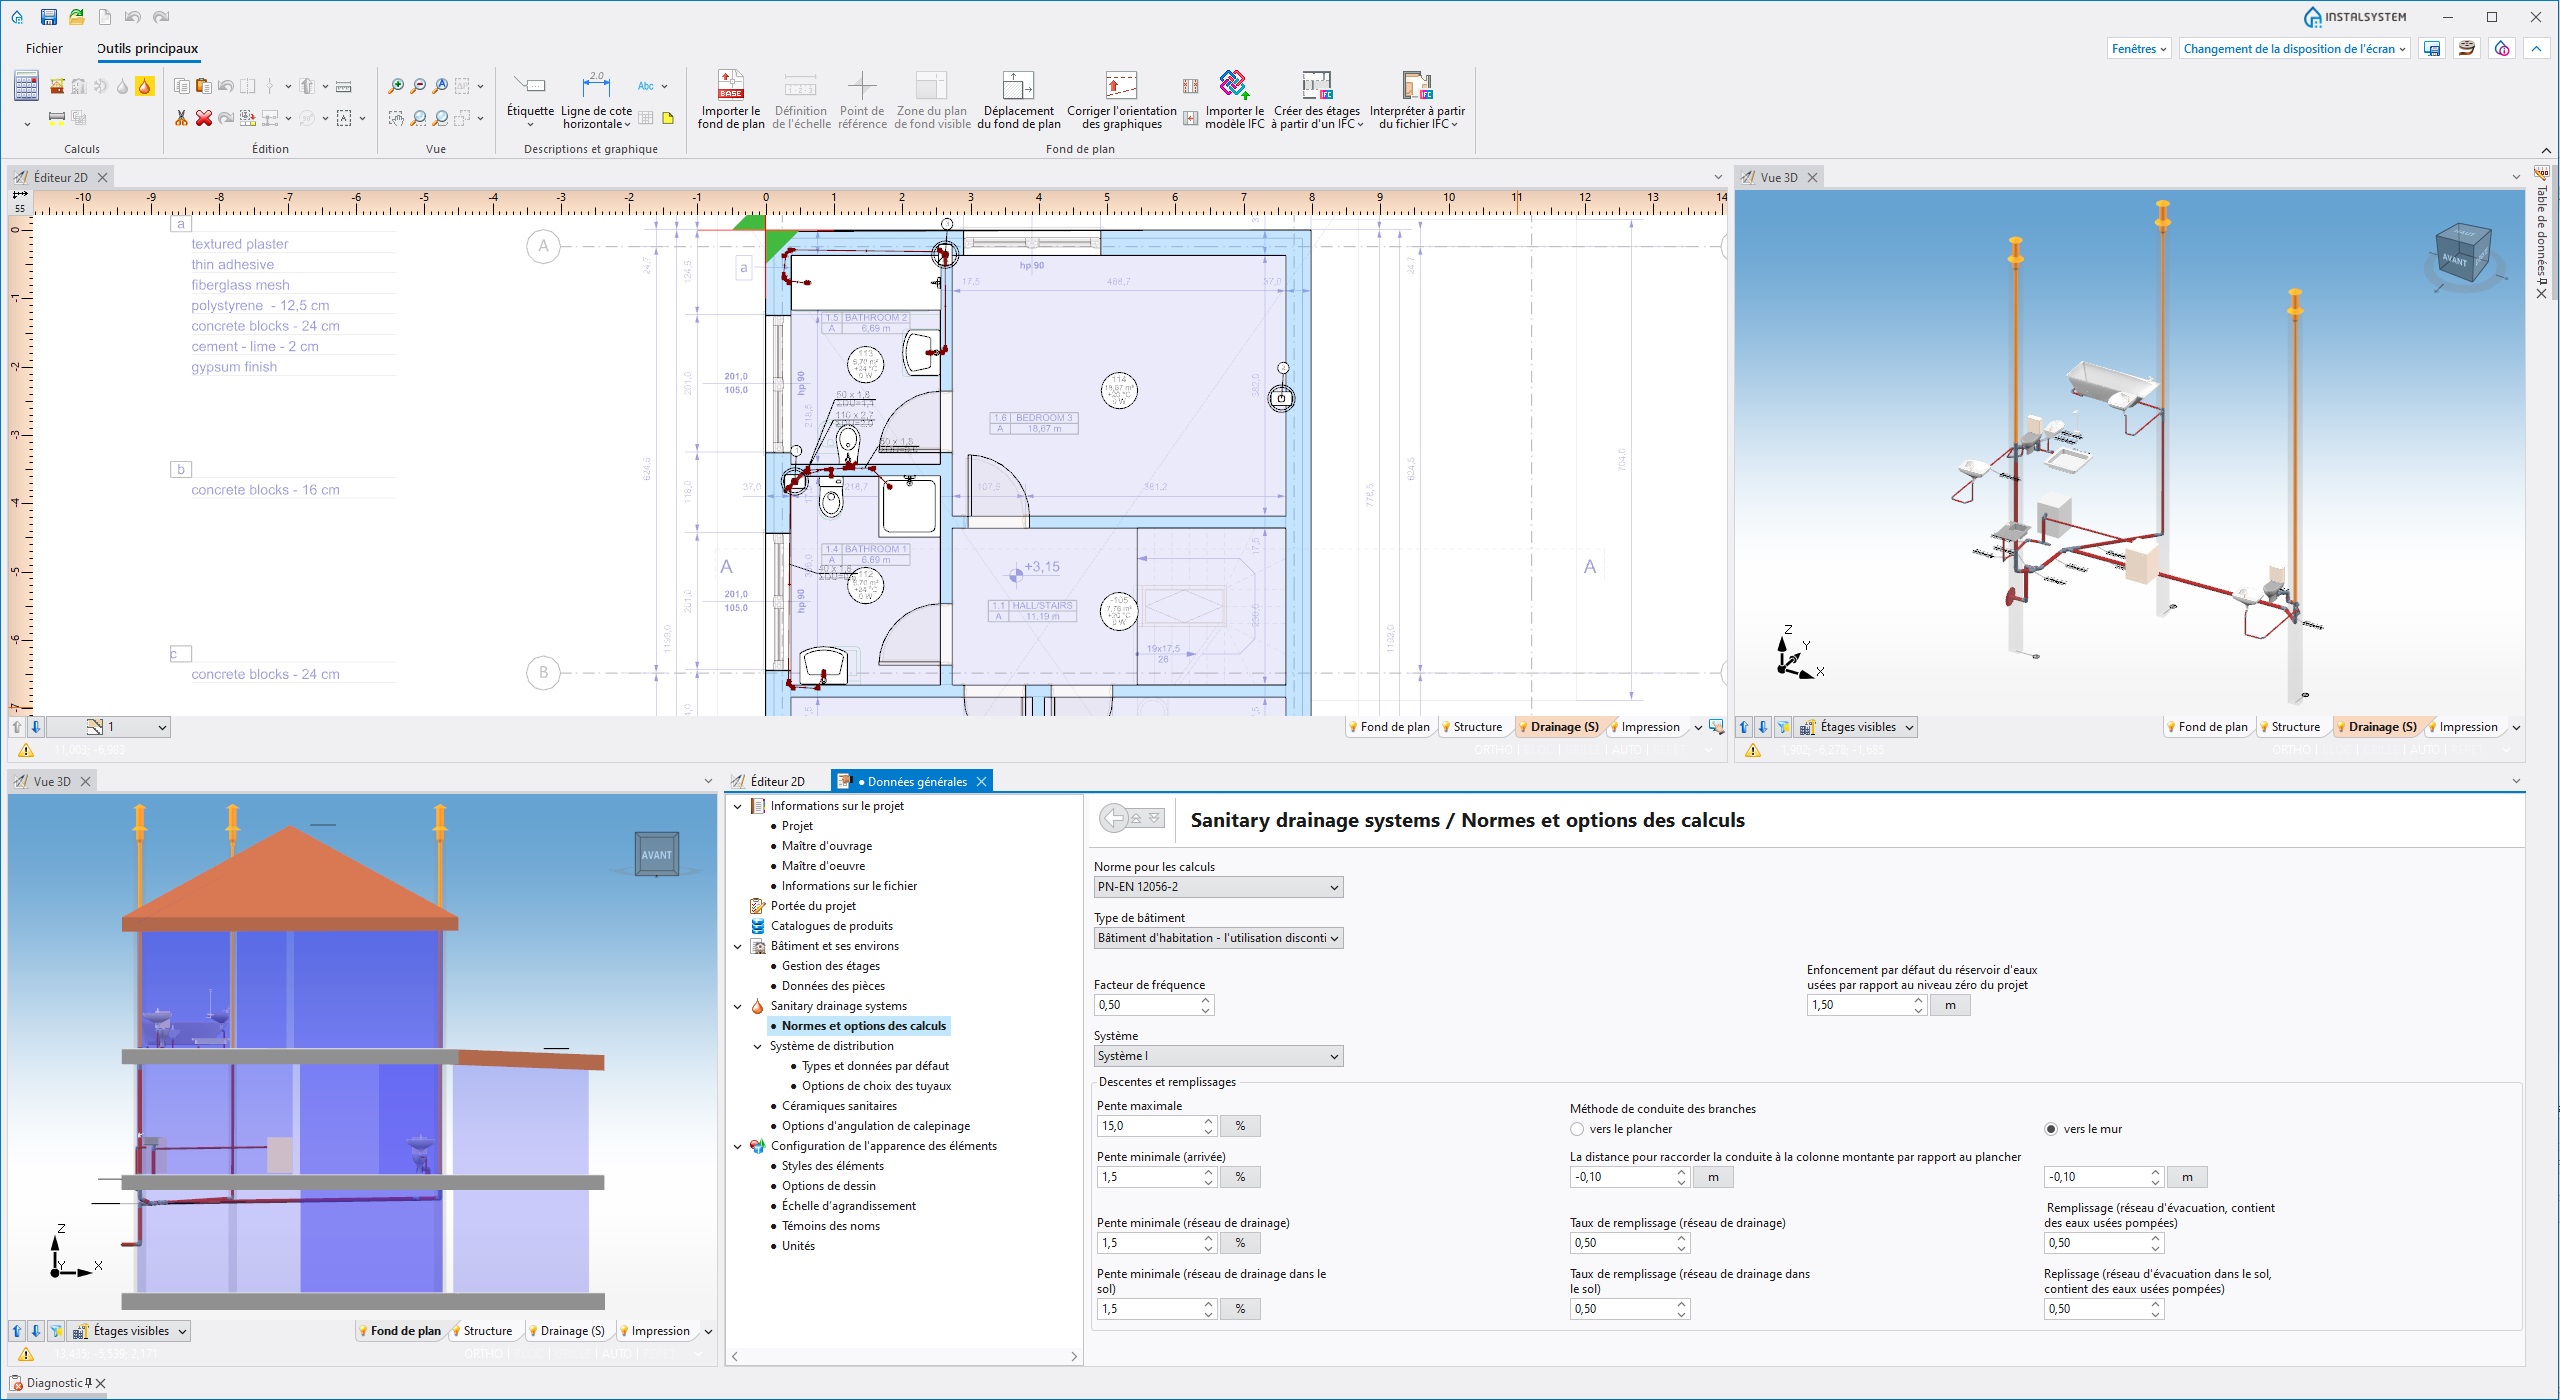Click the zoom in magnifier icon

coord(396,86)
